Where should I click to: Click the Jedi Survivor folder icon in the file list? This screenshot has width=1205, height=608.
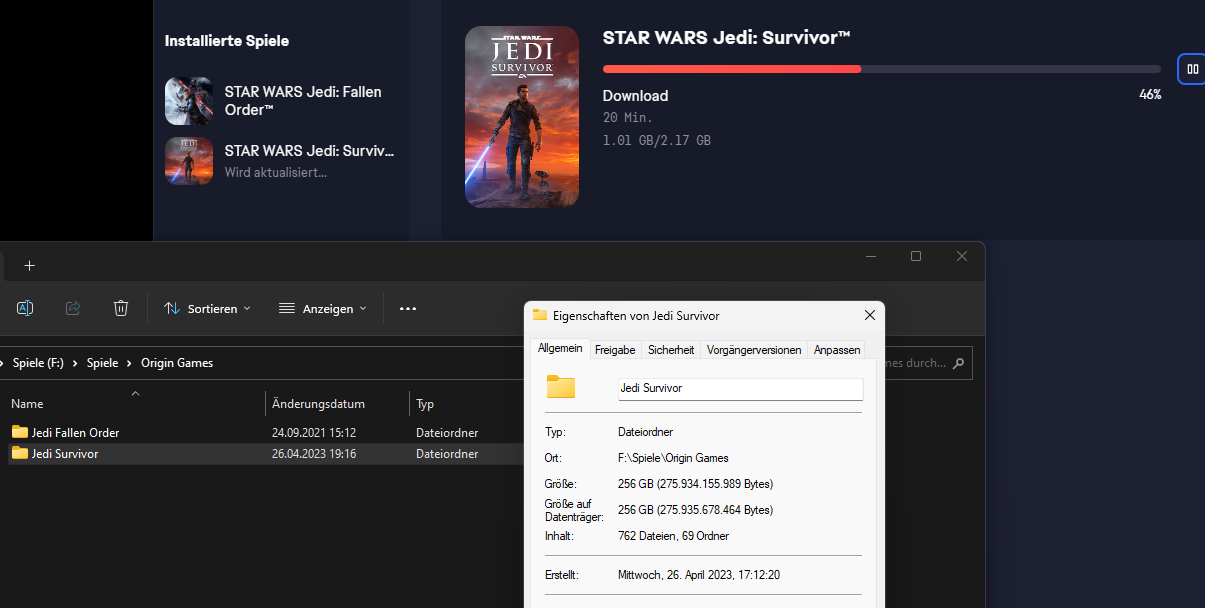pos(20,453)
